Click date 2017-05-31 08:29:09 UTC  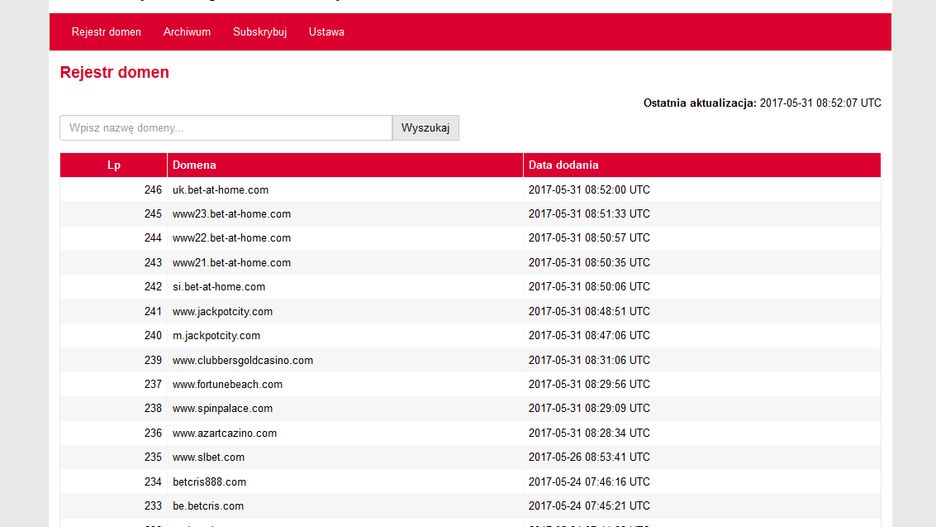tap(589, 408)
